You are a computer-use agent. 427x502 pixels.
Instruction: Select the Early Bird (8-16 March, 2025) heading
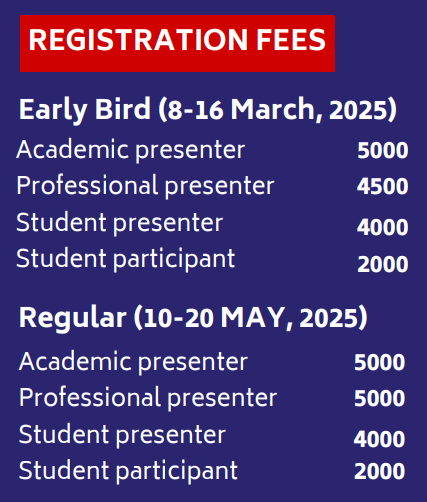tap(208, 109)
